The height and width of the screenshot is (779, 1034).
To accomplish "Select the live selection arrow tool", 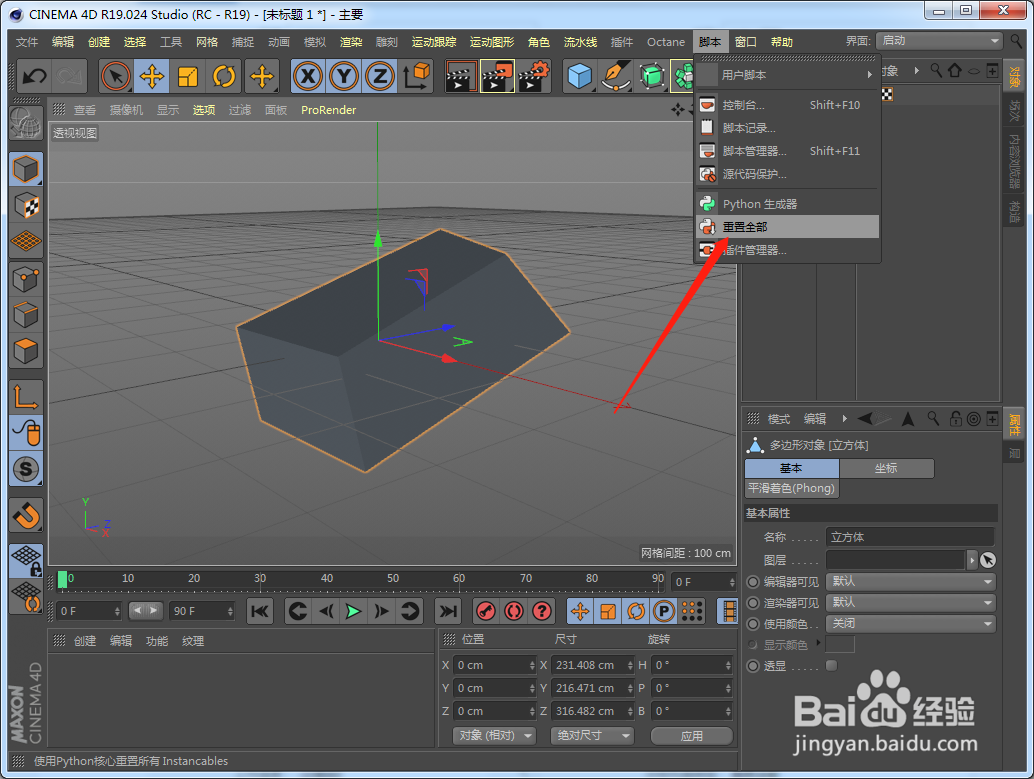I will tap(116, 77).
